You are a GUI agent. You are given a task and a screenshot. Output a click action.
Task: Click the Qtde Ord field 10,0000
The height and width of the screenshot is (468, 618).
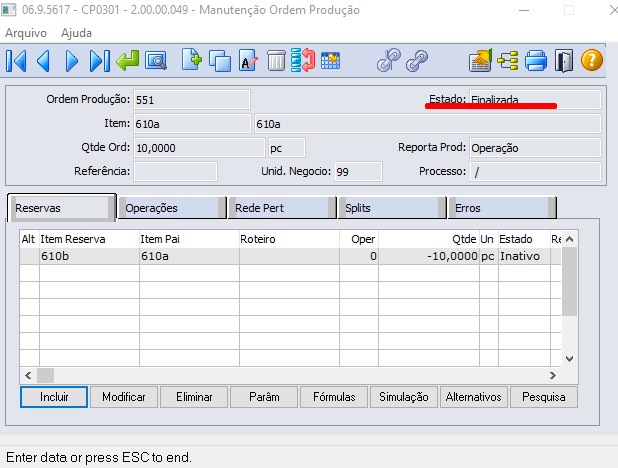199,148
